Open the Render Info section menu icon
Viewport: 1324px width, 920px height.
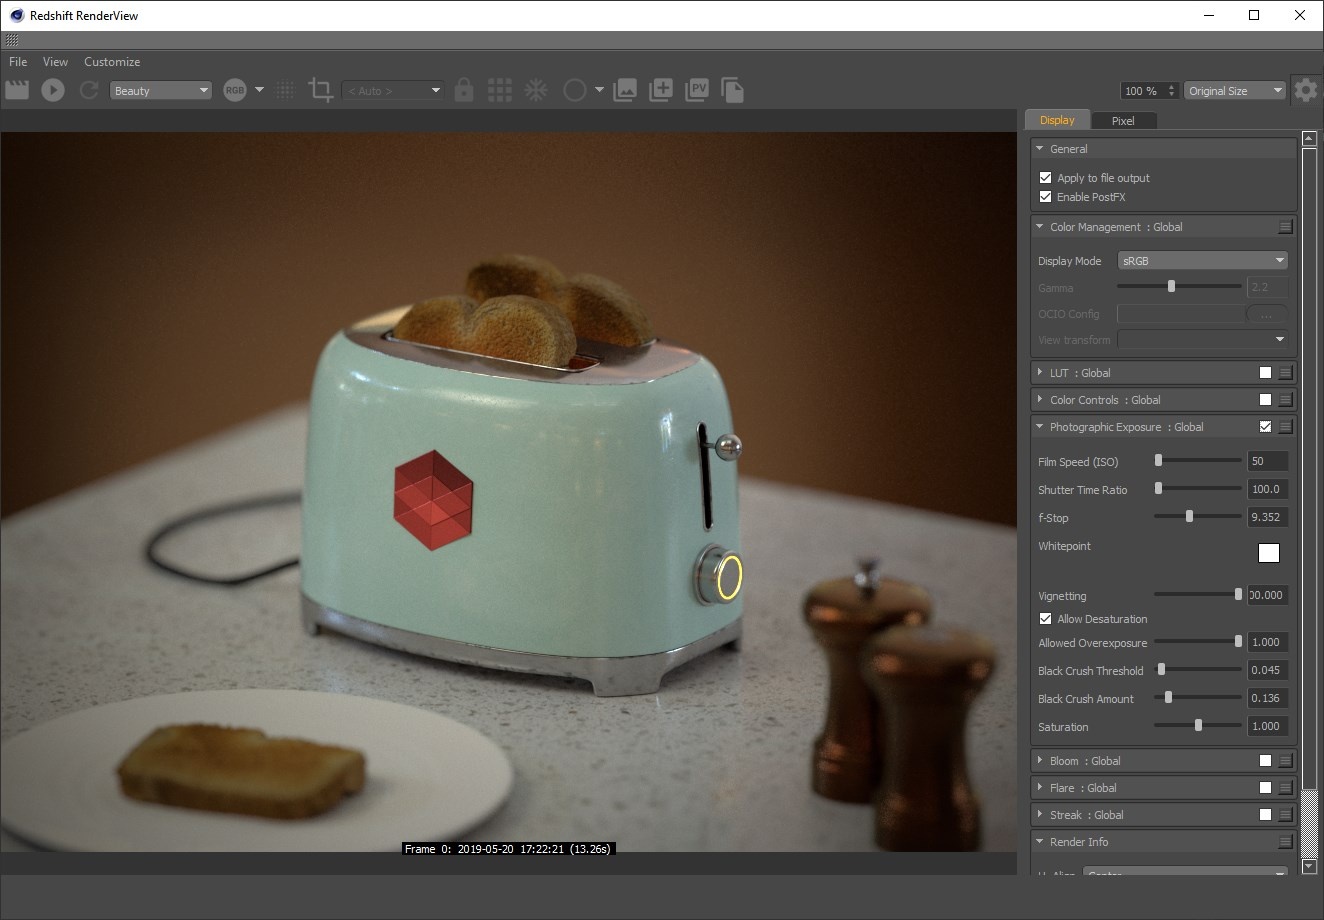(x=1286, y=843)
